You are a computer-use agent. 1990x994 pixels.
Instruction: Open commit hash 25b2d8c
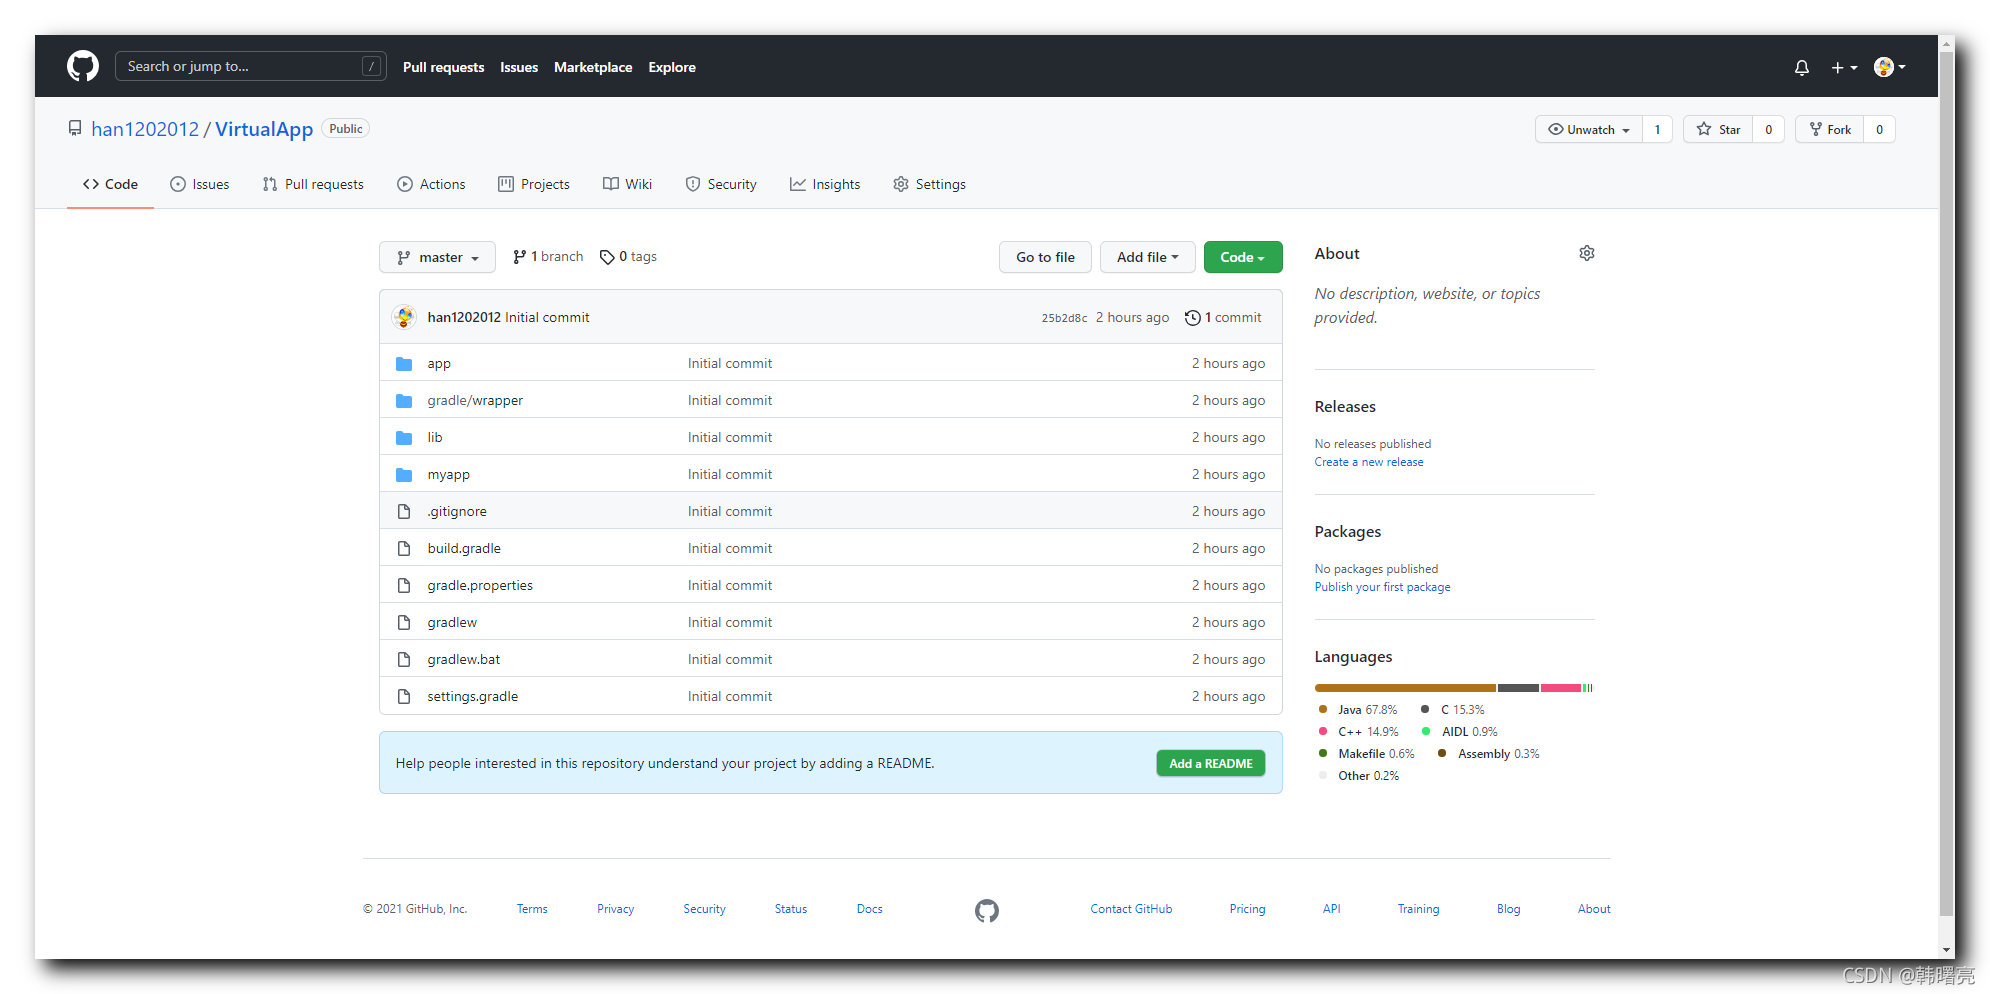(1064, 318)
